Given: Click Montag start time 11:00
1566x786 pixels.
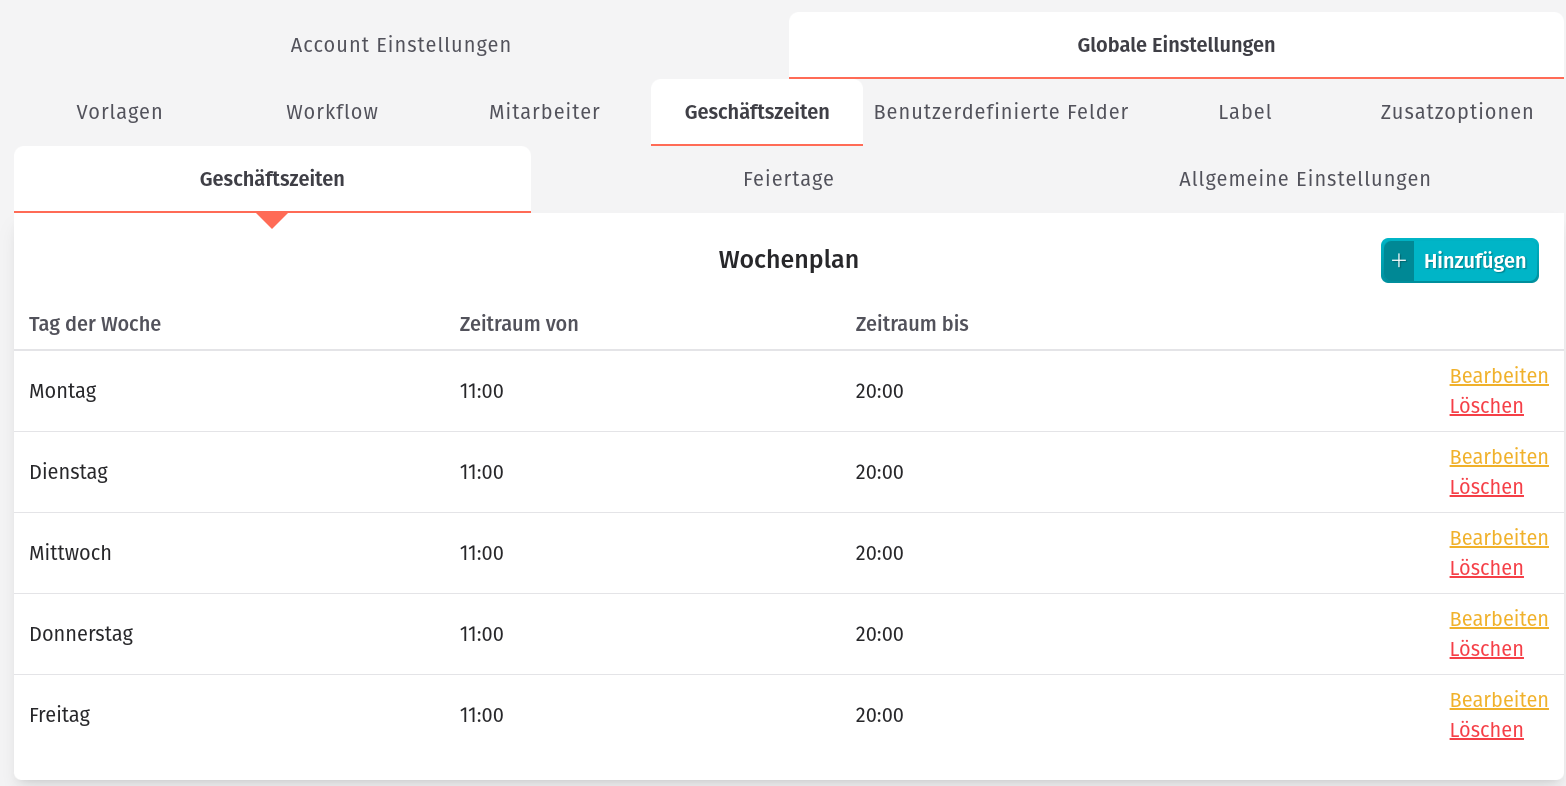Looking at the screenshot, I should [482, 391].
